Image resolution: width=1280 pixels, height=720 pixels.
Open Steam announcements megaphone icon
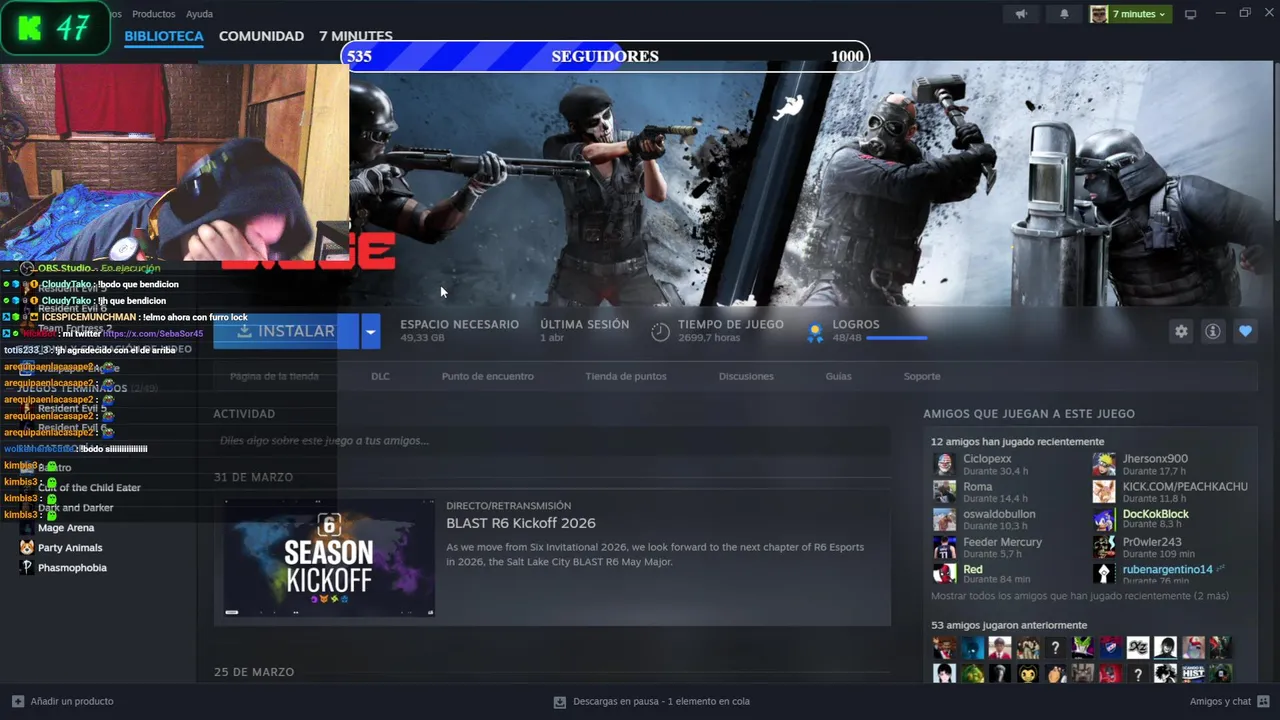(1021, 14)
